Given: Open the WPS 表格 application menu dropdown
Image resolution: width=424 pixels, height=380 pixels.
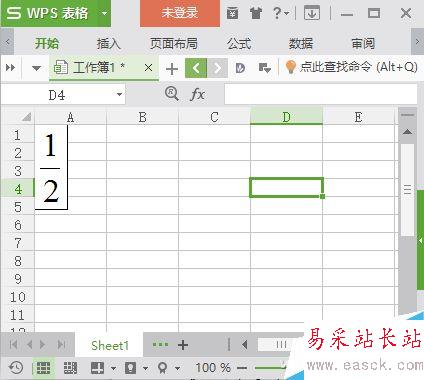Looking at the screenshot, I should 105,13.
